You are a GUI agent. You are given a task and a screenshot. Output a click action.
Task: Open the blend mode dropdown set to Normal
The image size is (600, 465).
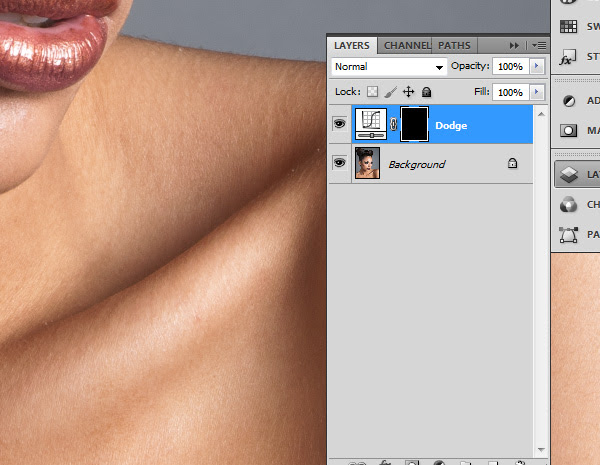(389, 66)
